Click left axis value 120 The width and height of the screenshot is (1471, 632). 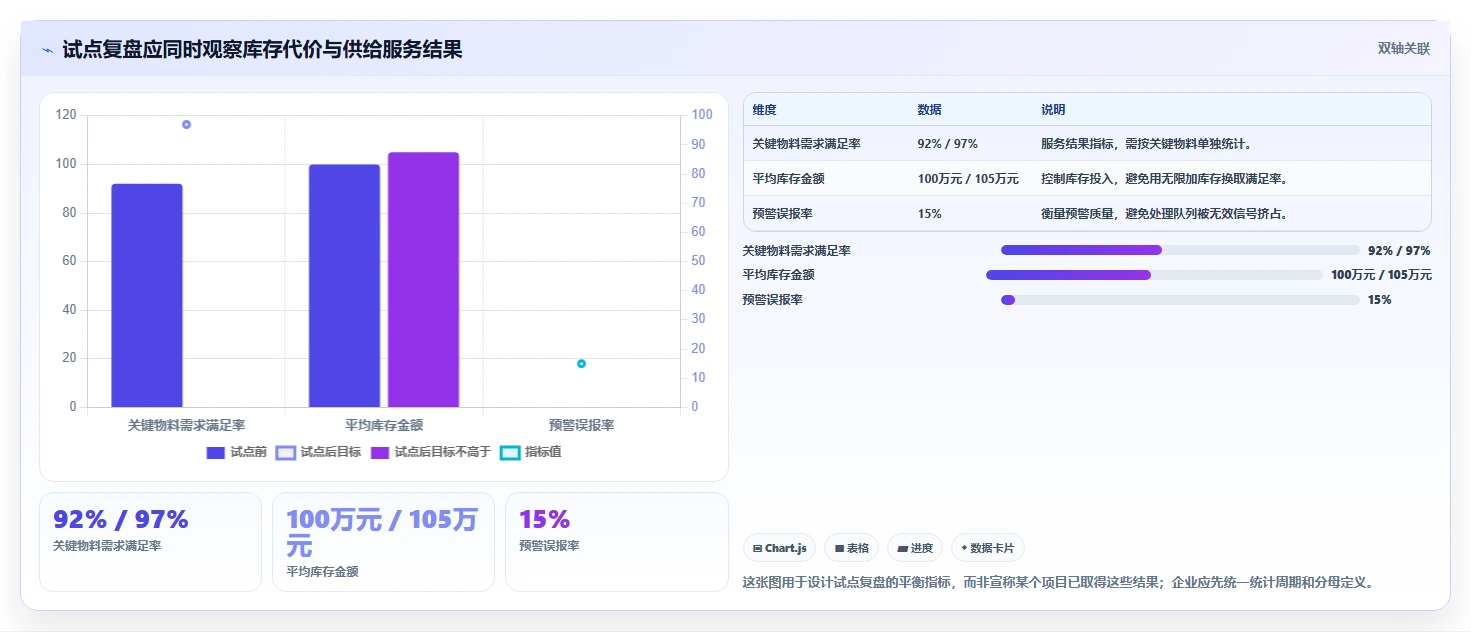(x=66, y=115)
